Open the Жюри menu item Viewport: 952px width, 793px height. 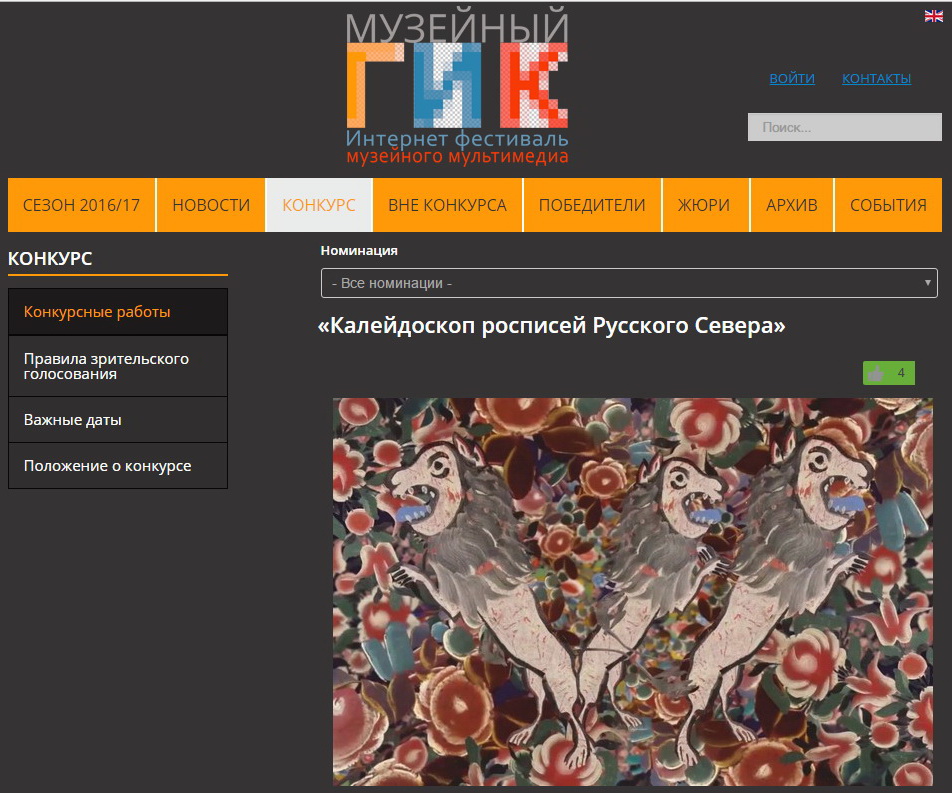704,205
